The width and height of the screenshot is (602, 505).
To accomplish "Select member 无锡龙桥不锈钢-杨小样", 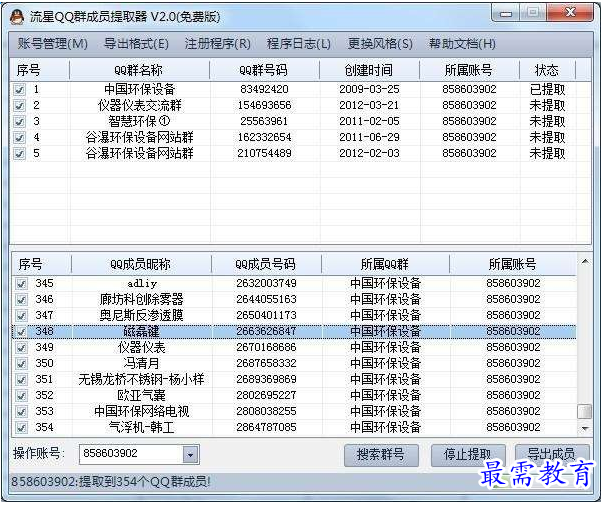I will (142, 380).
